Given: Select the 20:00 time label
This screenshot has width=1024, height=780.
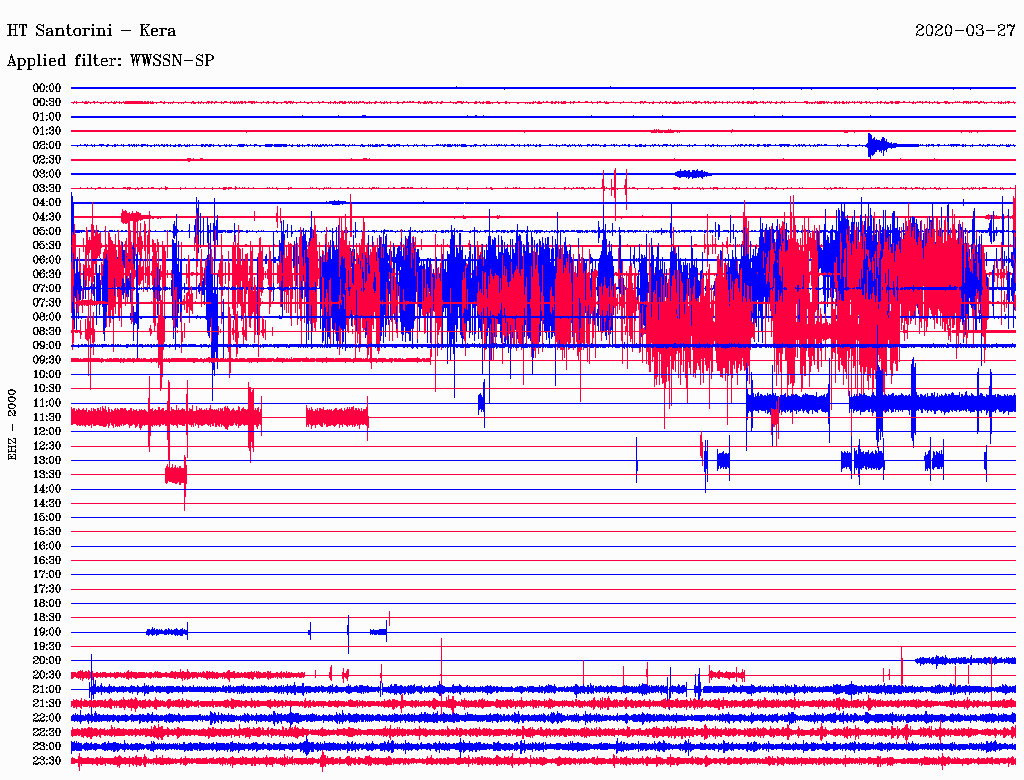Looking at the screenshot, I should coord(47,661).
